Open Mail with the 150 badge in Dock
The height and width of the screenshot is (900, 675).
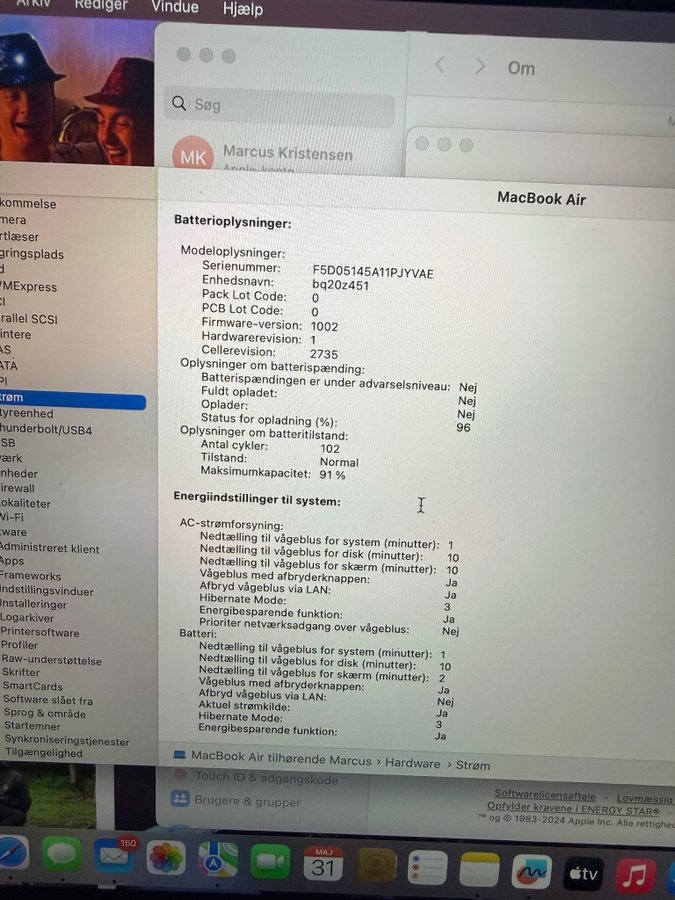click(115, 855)
